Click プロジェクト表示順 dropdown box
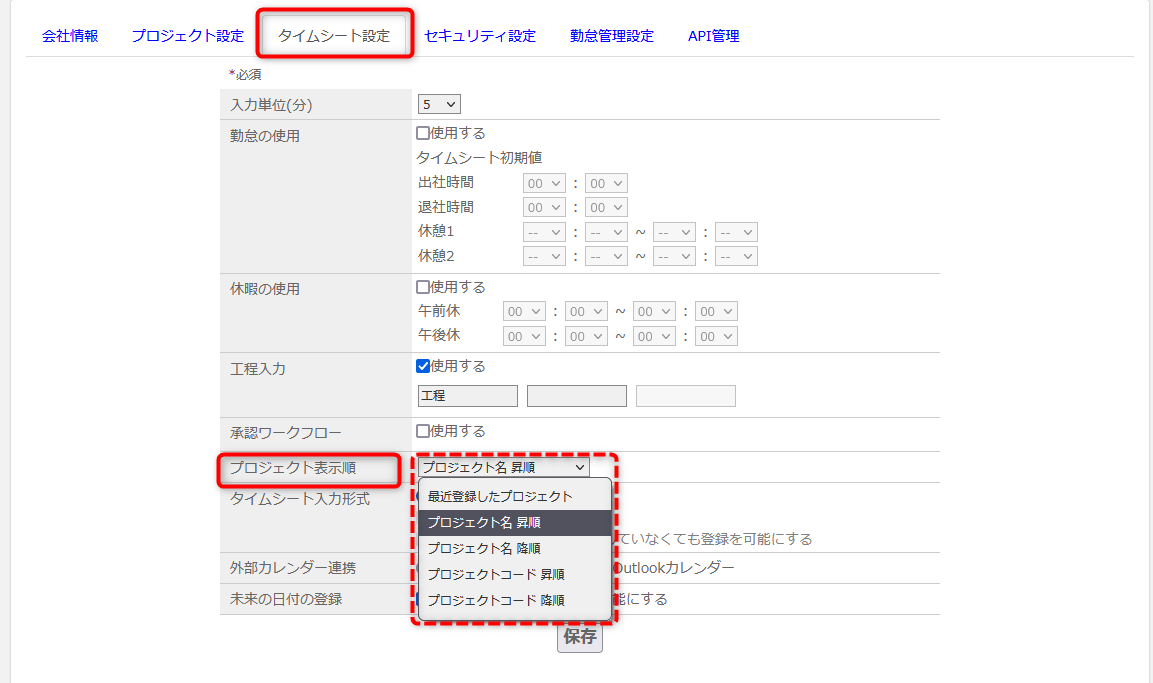 504,468
